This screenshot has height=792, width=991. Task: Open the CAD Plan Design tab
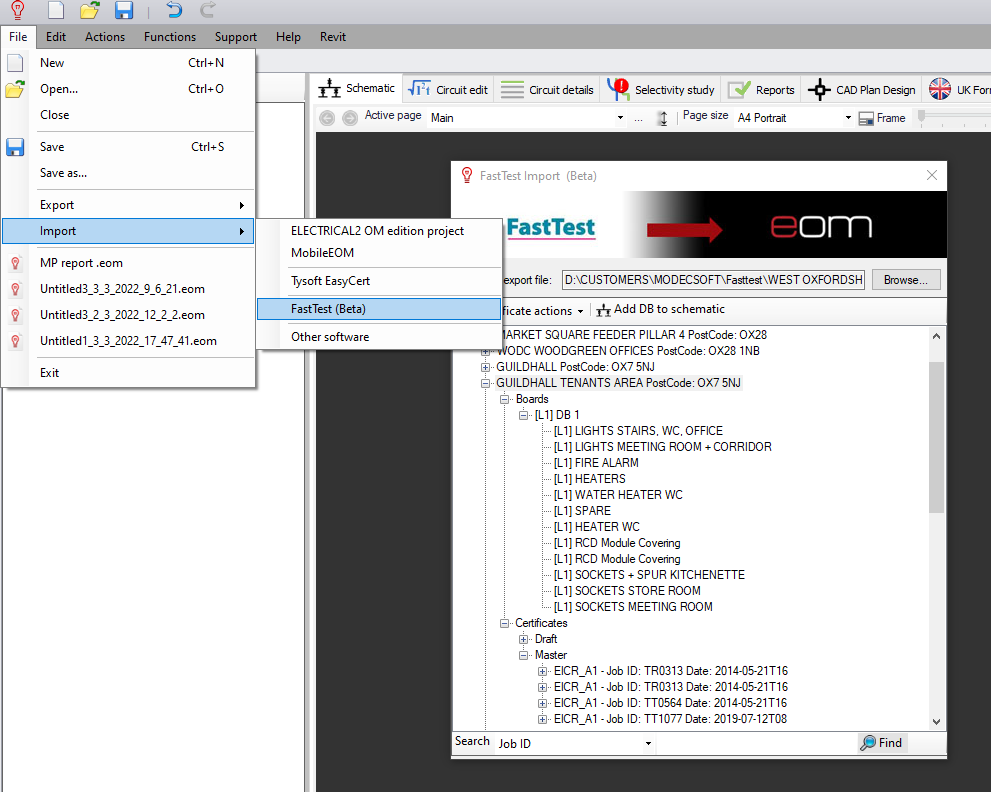861,90
